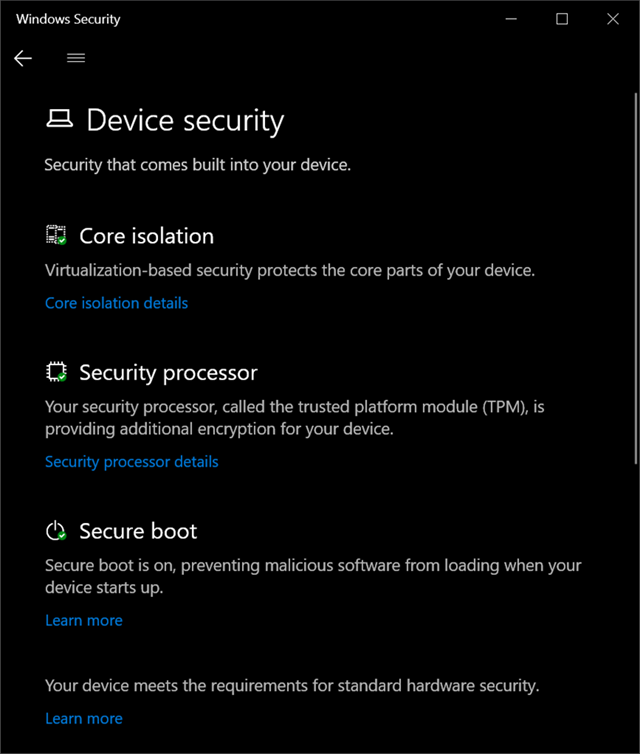The width and height of the screenshot is (640, 754).
Task: Open Core isolation details
Action: pos(116,303)
